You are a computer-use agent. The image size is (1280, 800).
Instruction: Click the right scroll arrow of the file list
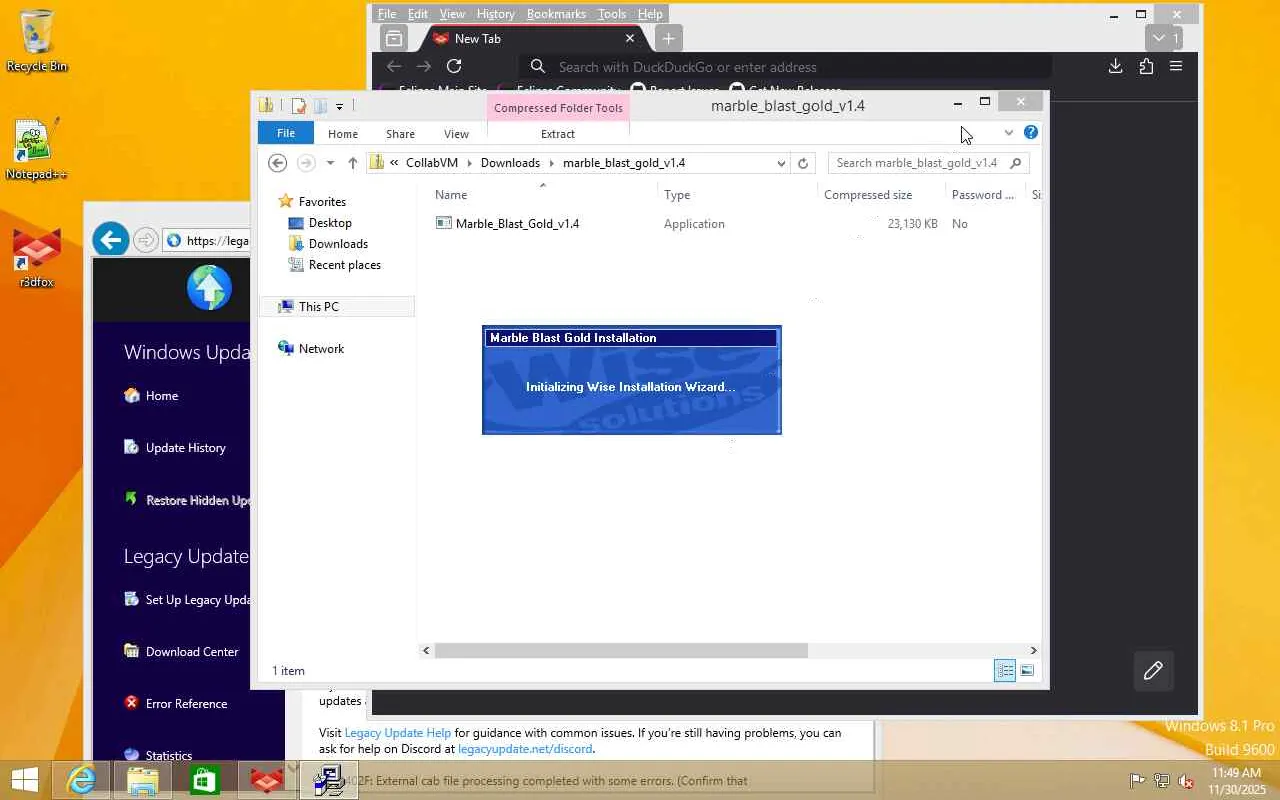1034,651
